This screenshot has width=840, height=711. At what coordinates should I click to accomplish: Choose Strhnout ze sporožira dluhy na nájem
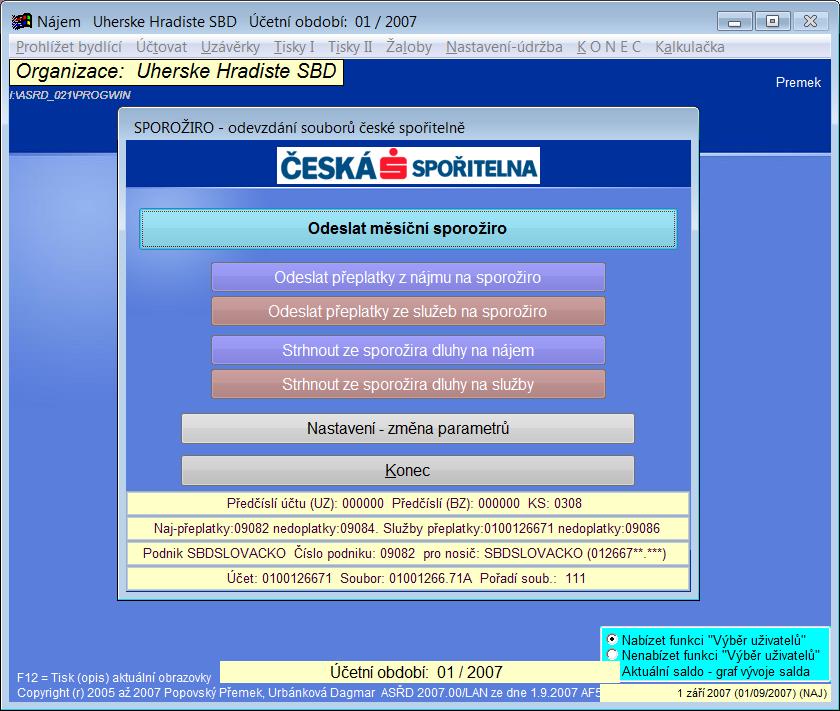pos(408,350)
